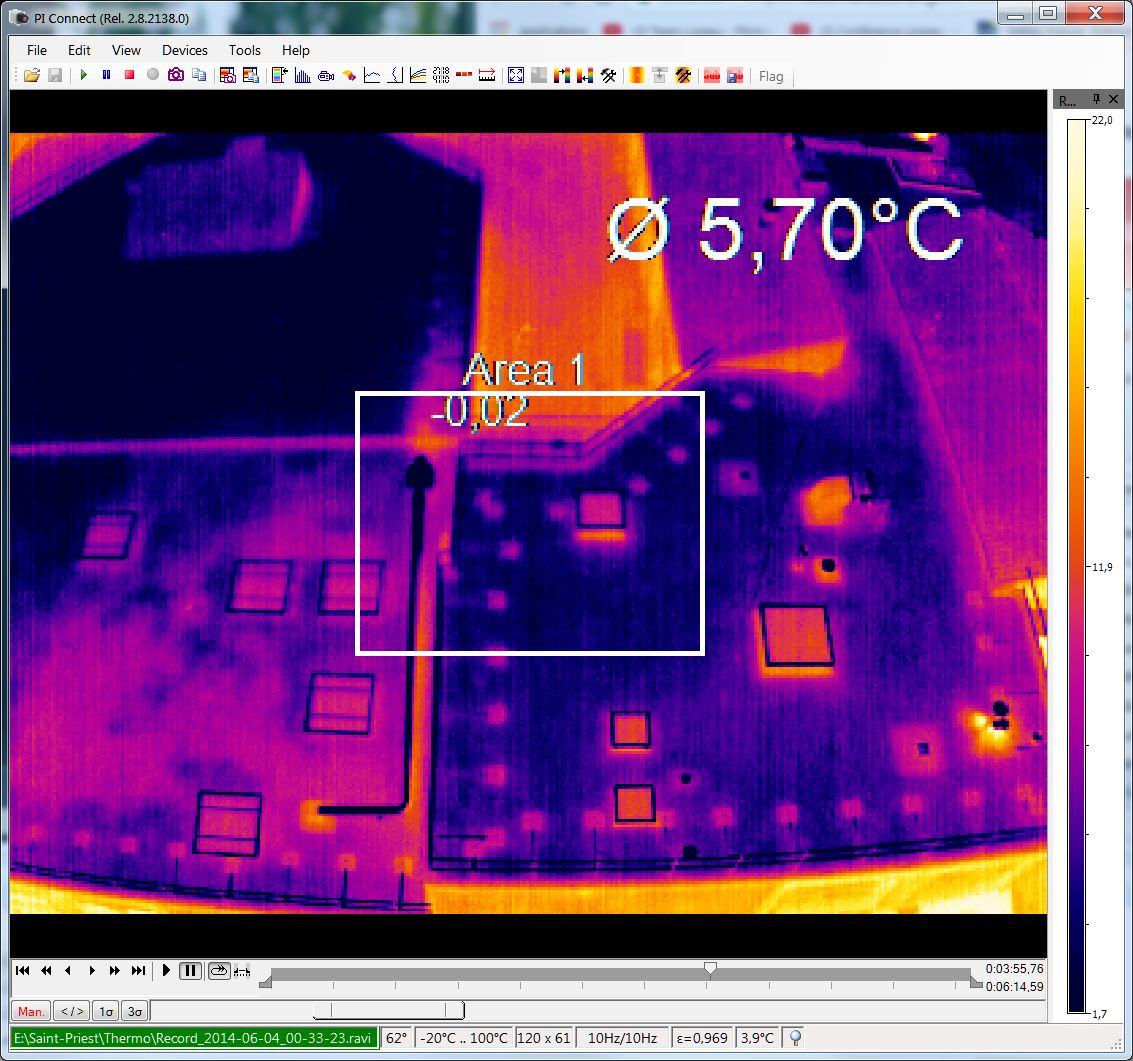Toggle the loop playback button
1133x1061 pixels.
click(218, 971)
